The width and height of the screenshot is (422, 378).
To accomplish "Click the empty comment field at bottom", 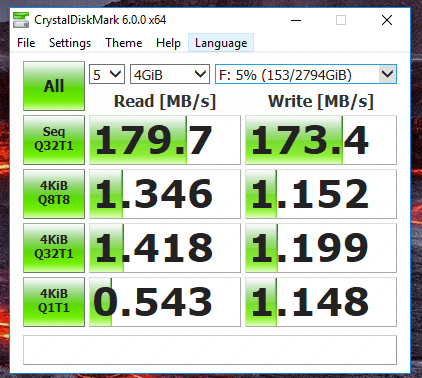I will 210,350.
